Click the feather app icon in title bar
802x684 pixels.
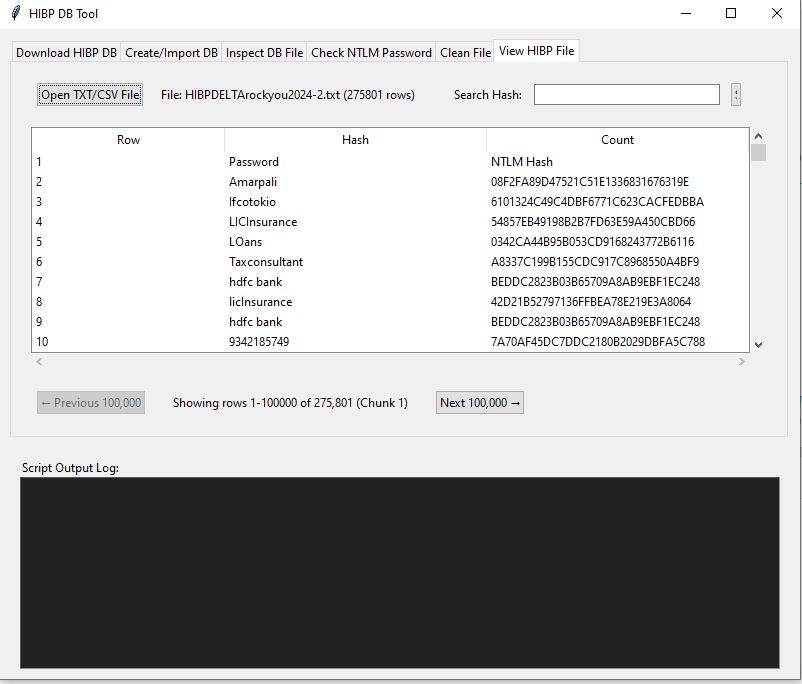tap(15, 14)
